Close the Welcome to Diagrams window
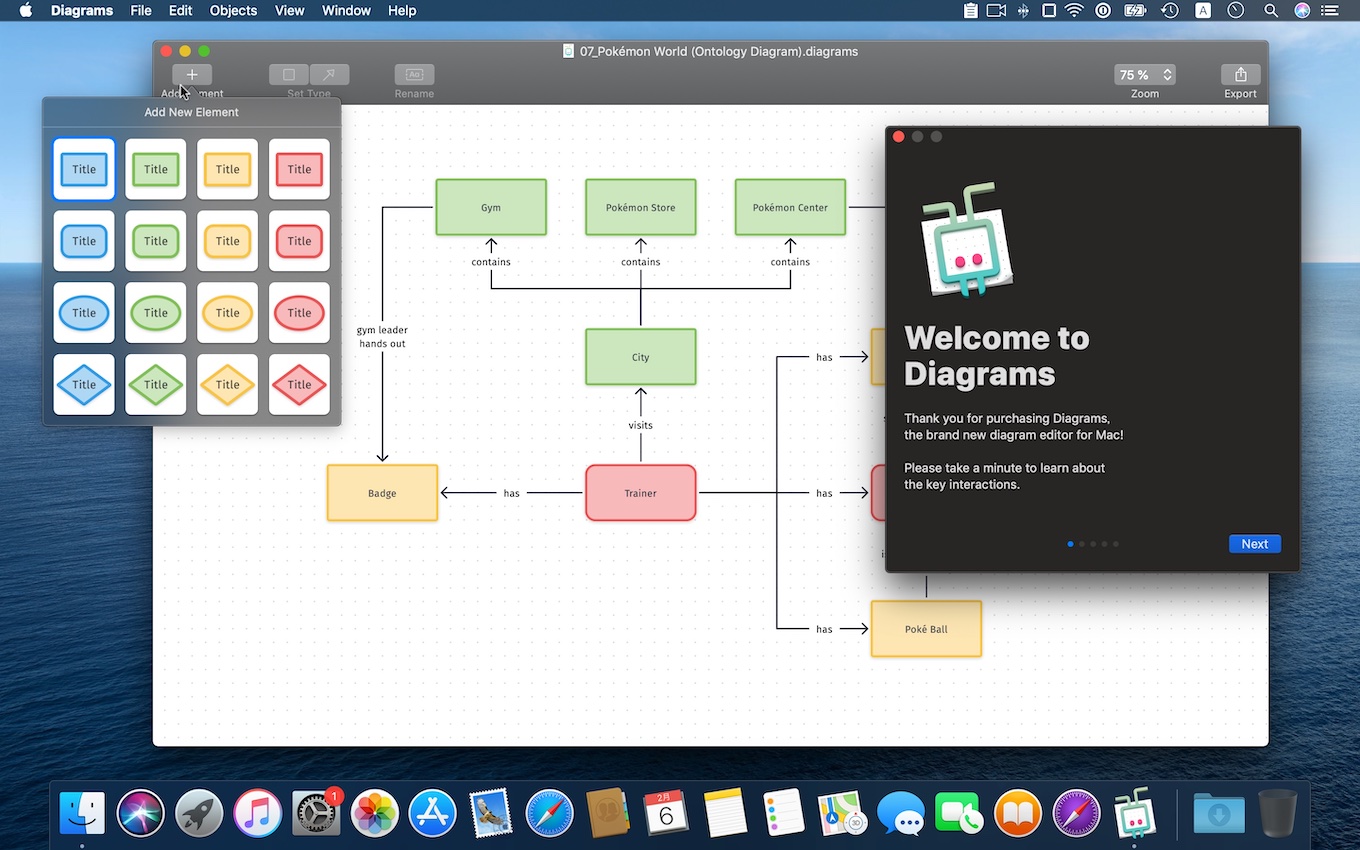 [x=898, y=137]
